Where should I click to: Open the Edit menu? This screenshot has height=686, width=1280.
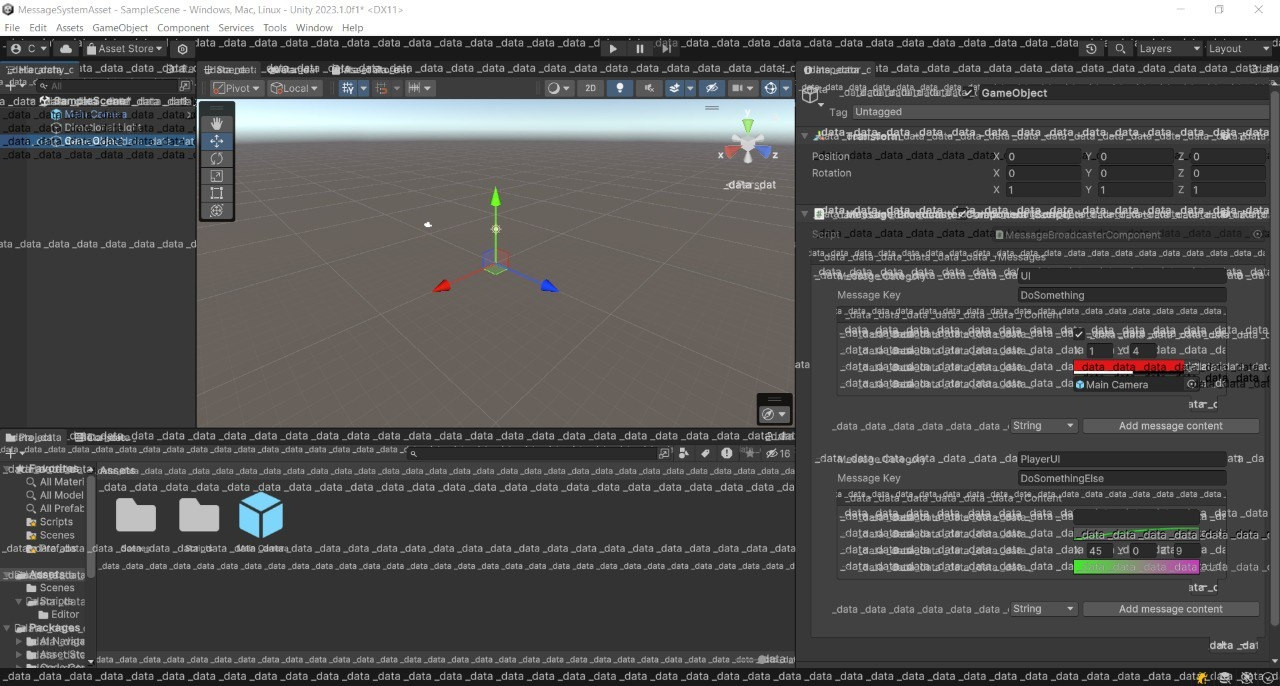38,28
